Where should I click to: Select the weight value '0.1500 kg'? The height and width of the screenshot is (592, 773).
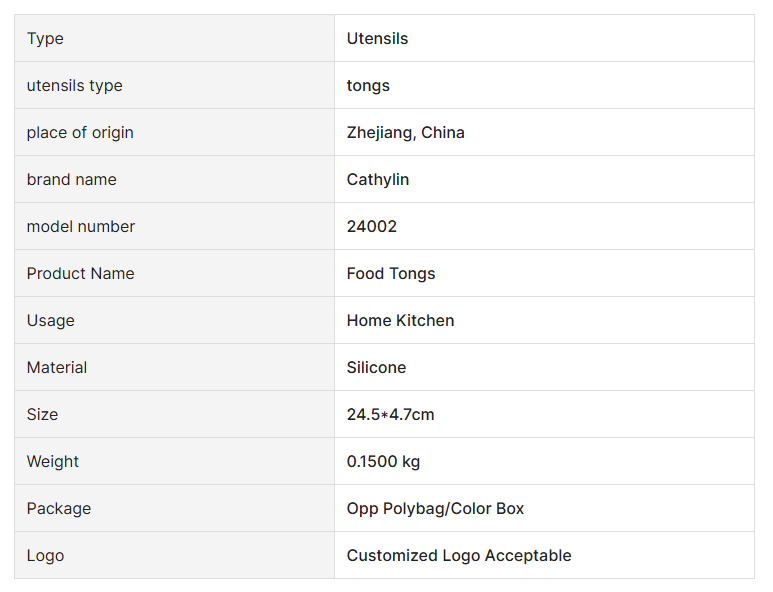click(383, 462)
